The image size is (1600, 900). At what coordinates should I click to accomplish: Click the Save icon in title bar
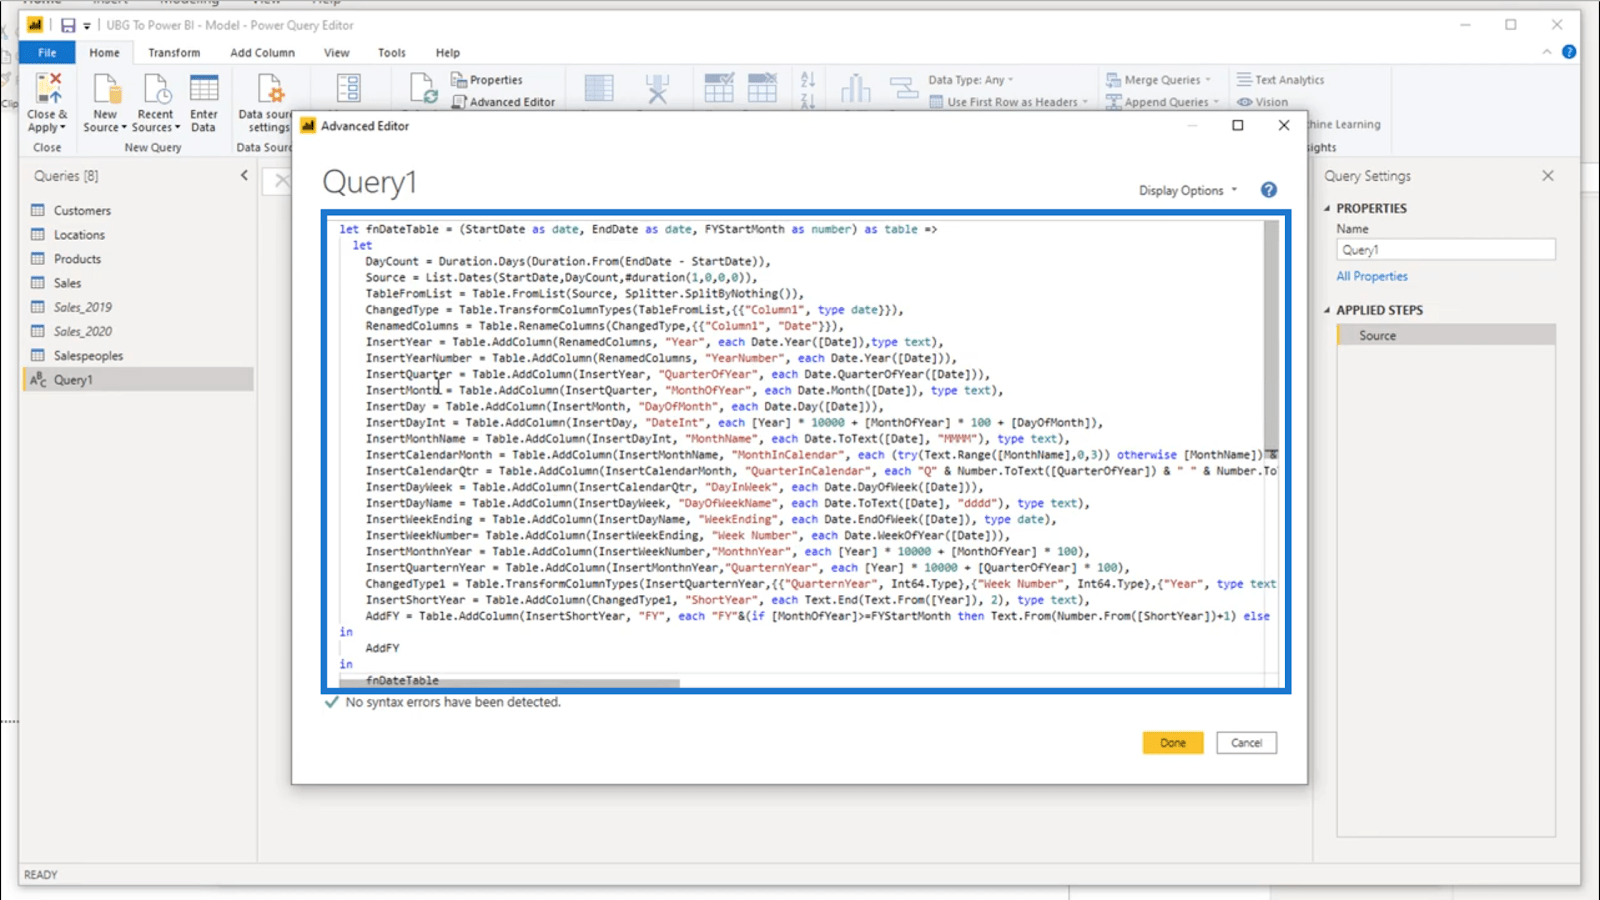pos(68,25)
